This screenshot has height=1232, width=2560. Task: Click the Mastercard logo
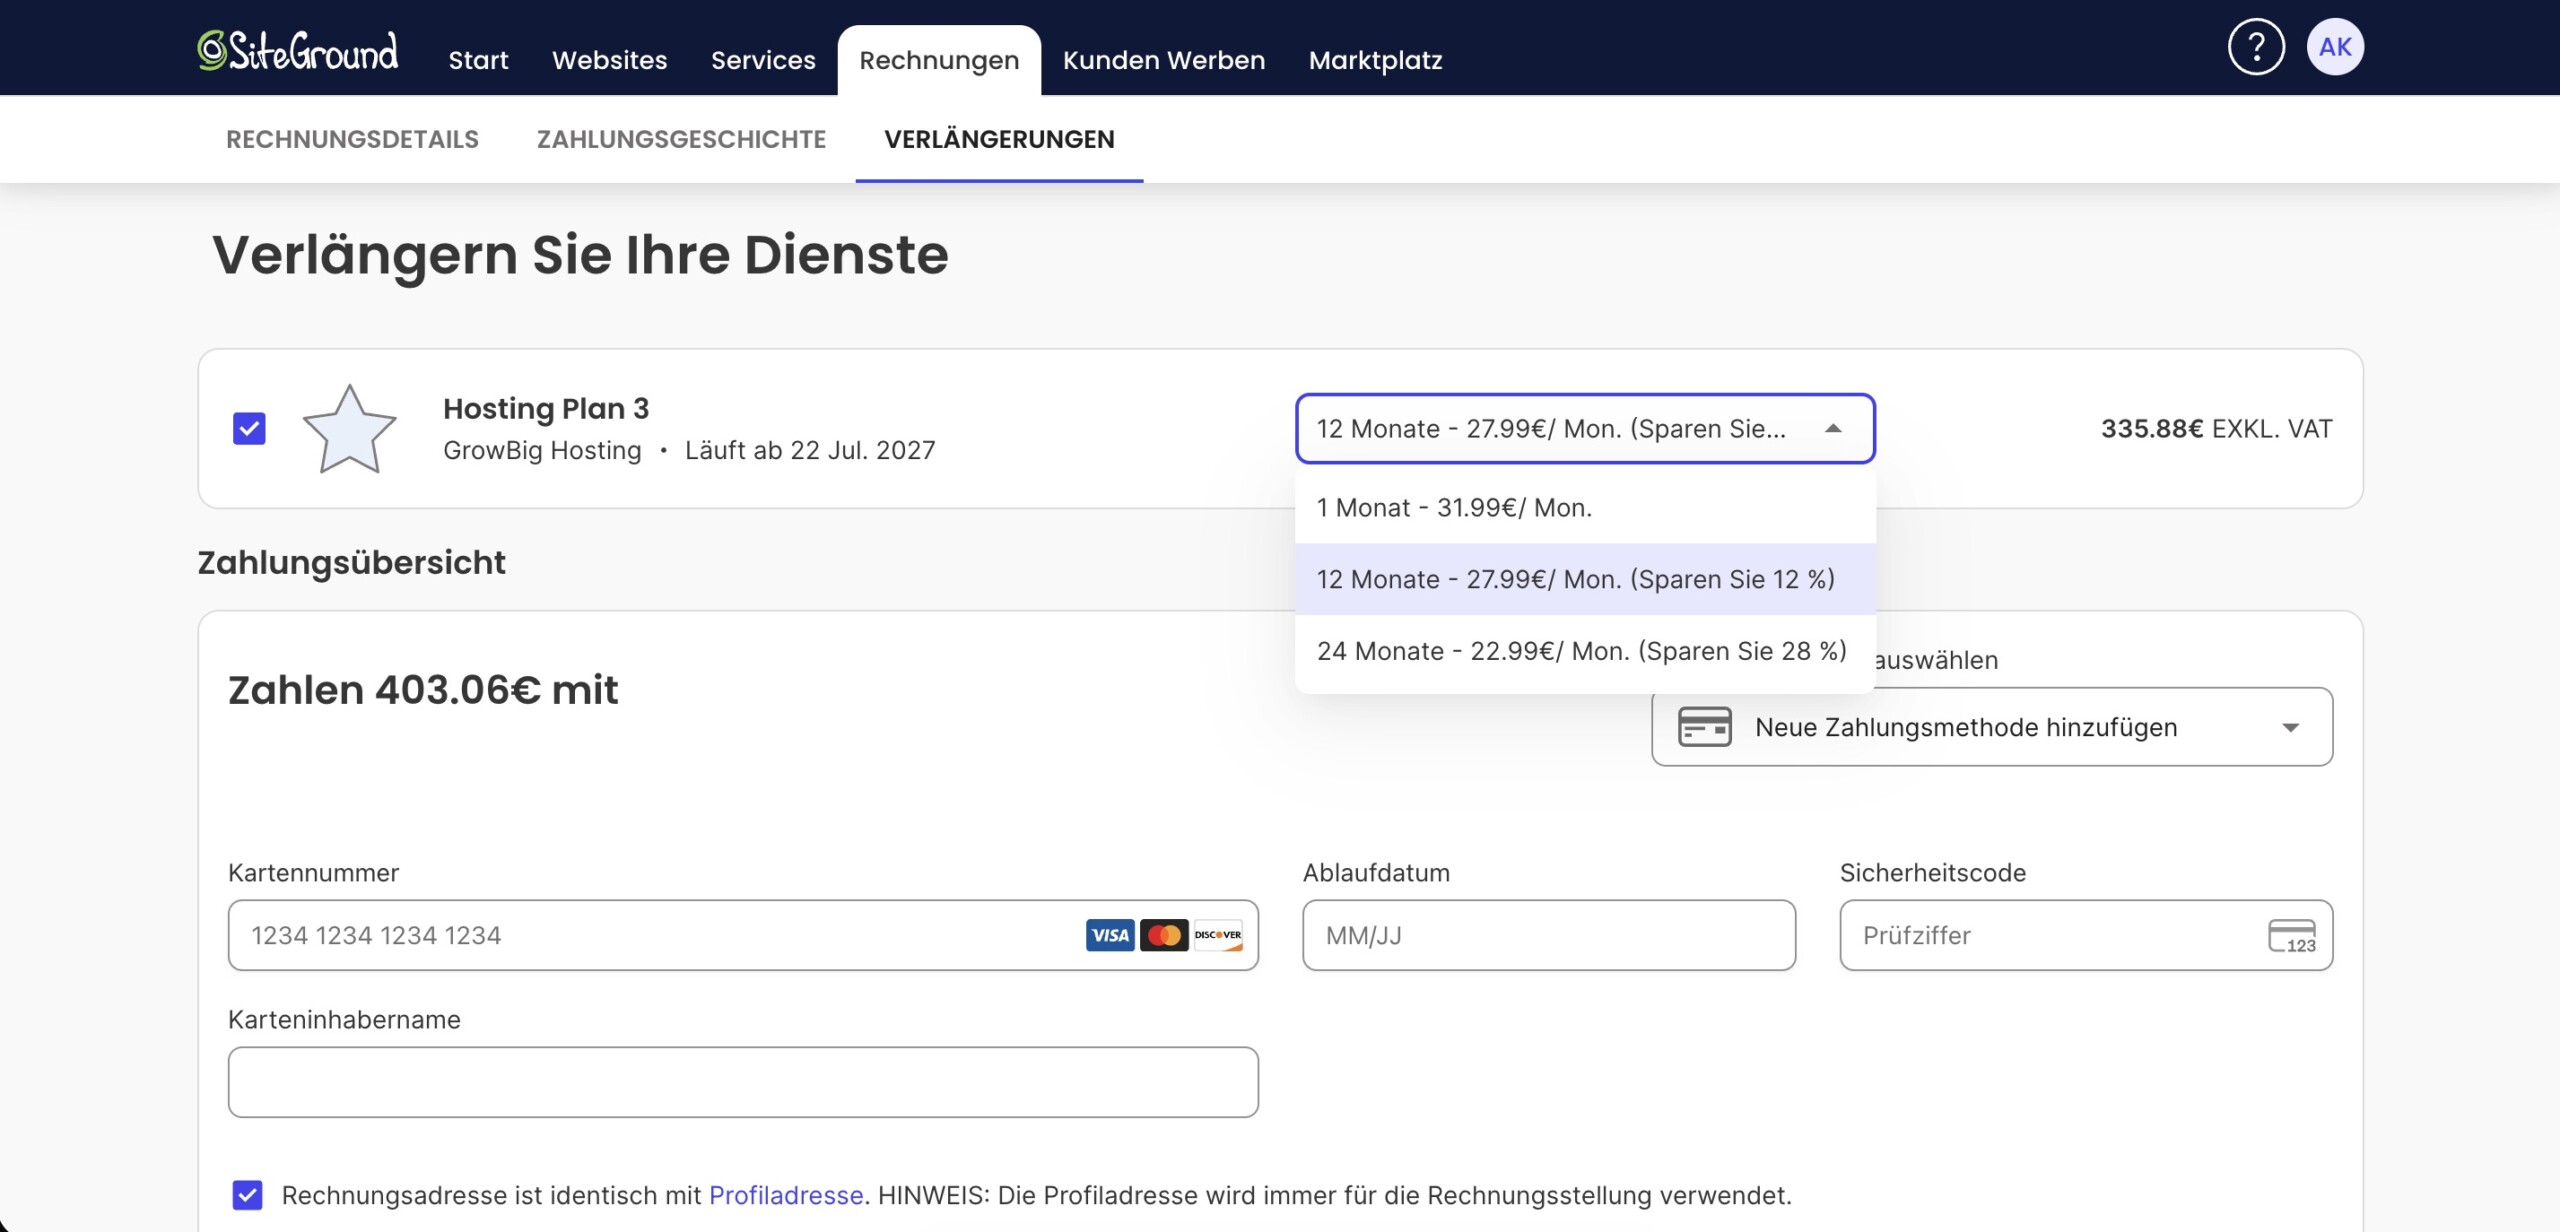coord(1164,935)
